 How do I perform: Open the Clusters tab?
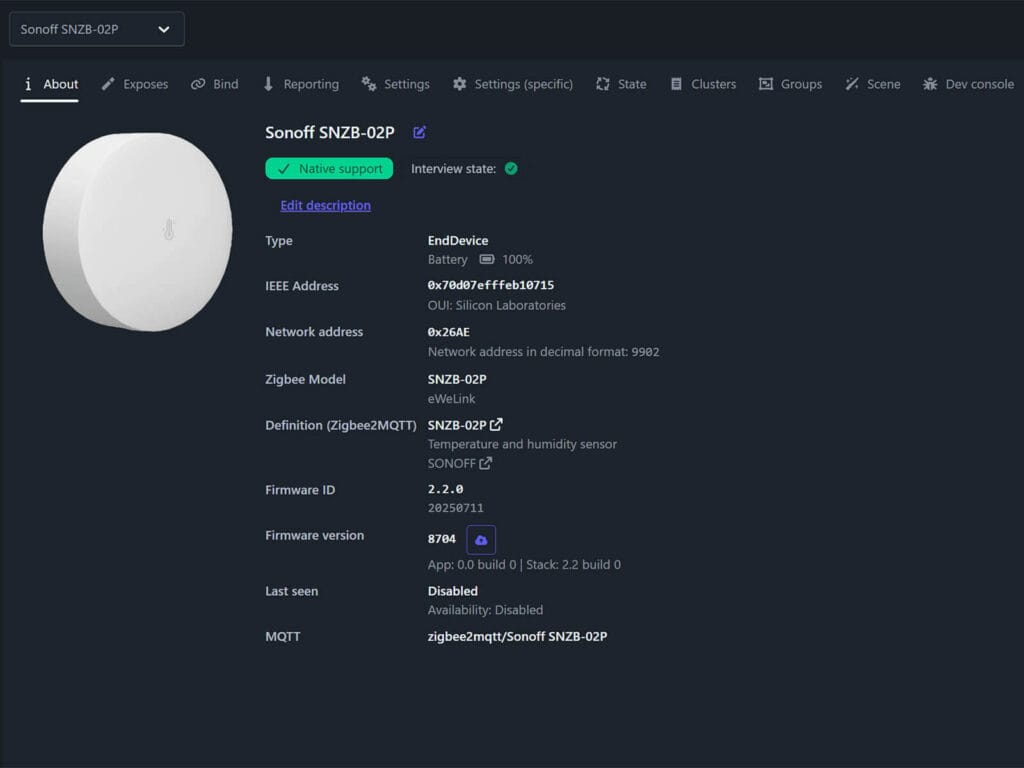pos(703,84)
